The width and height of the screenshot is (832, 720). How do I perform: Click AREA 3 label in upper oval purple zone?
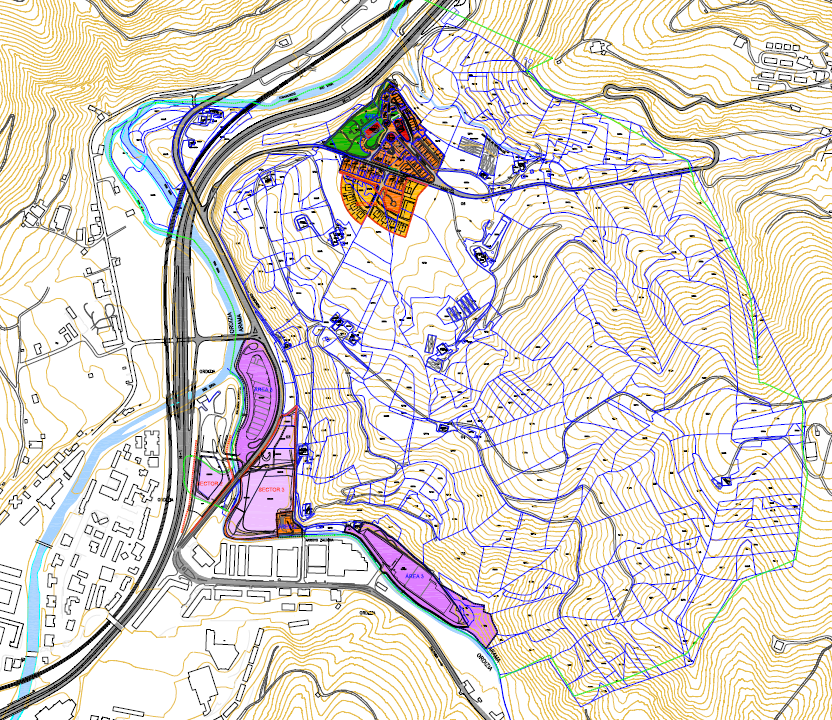(263, 388)
